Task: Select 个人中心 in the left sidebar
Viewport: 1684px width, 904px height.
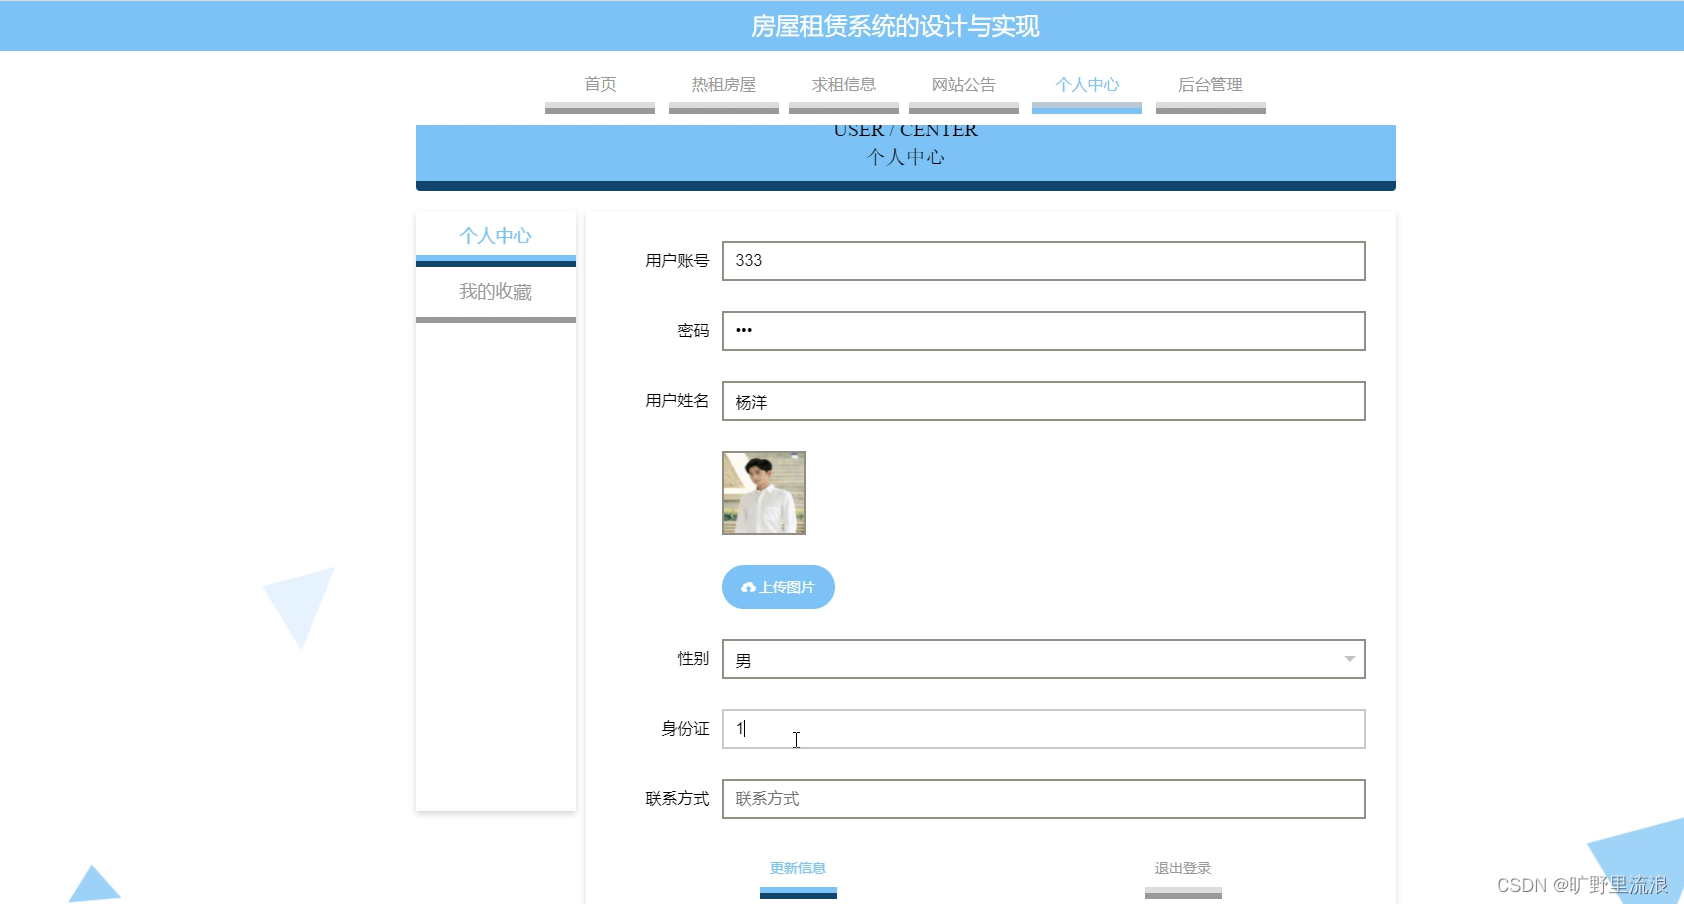Action: tap(495, 236)
